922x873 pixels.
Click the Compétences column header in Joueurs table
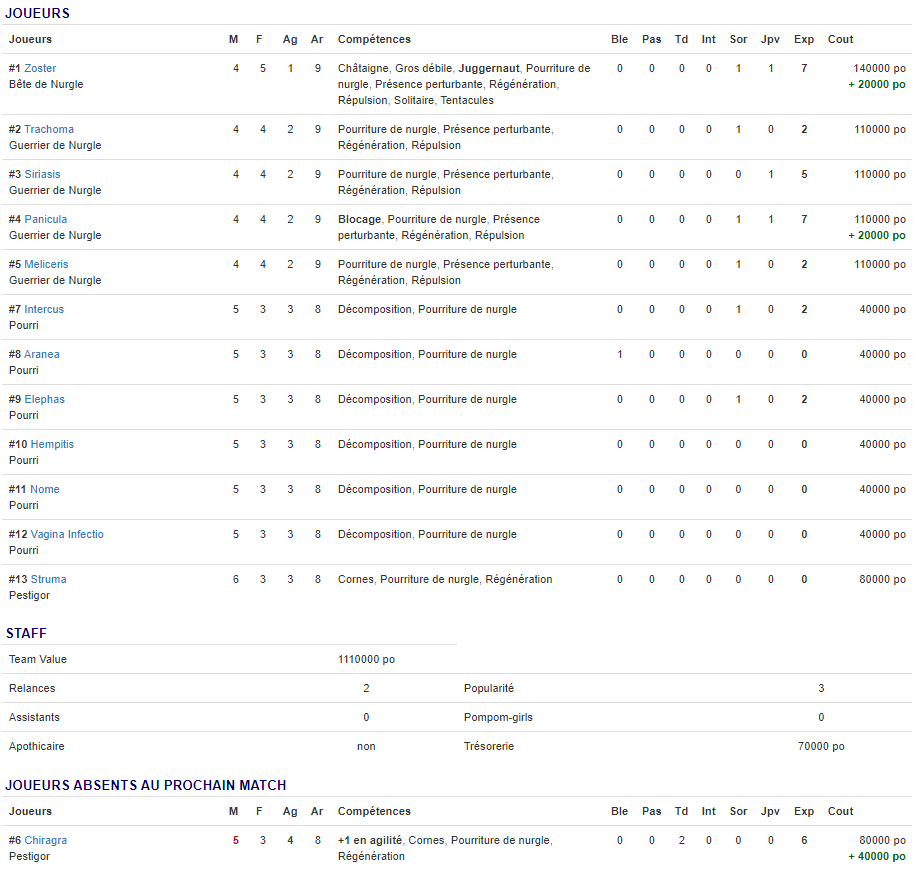click(x=374, y=39)
